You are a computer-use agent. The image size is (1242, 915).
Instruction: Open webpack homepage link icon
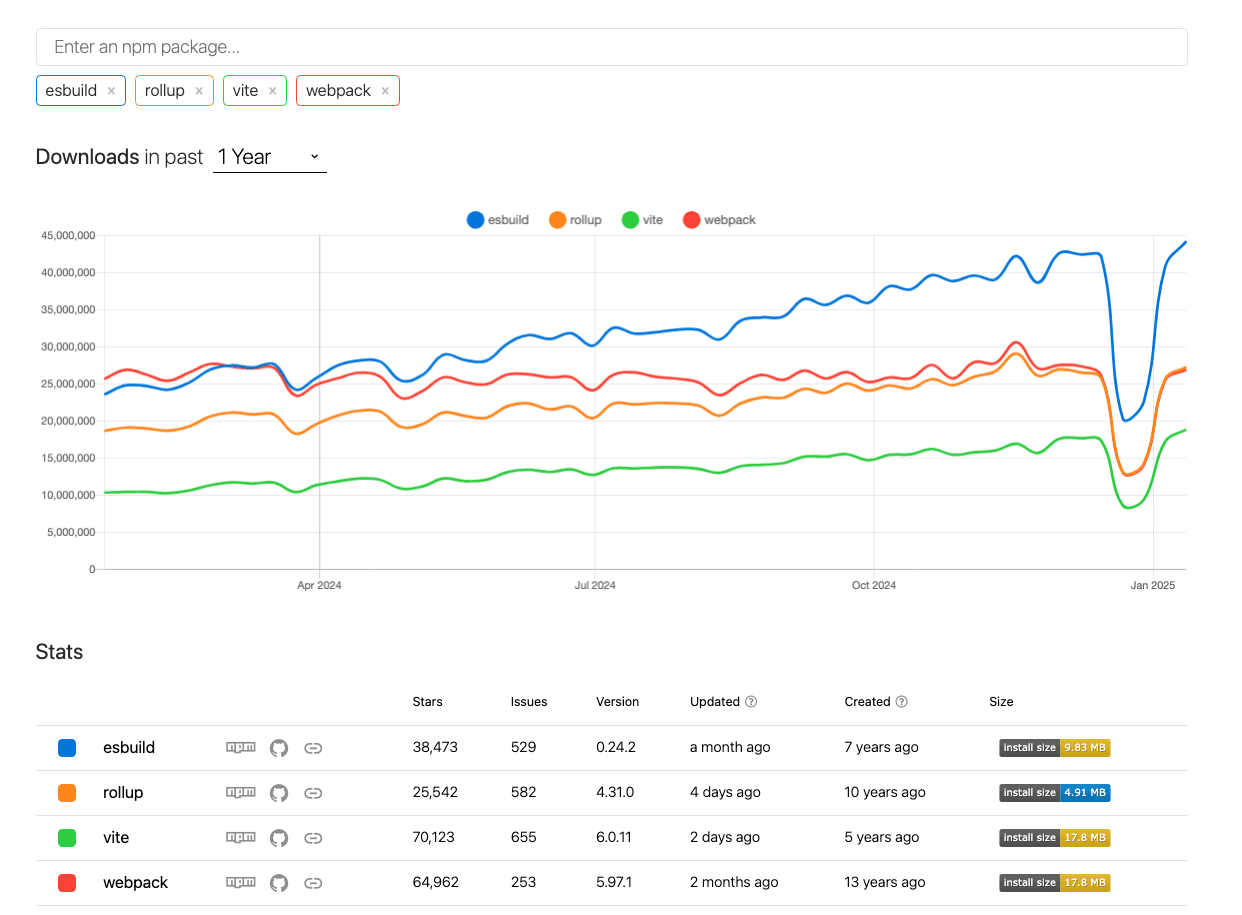[x=313, y=882]
